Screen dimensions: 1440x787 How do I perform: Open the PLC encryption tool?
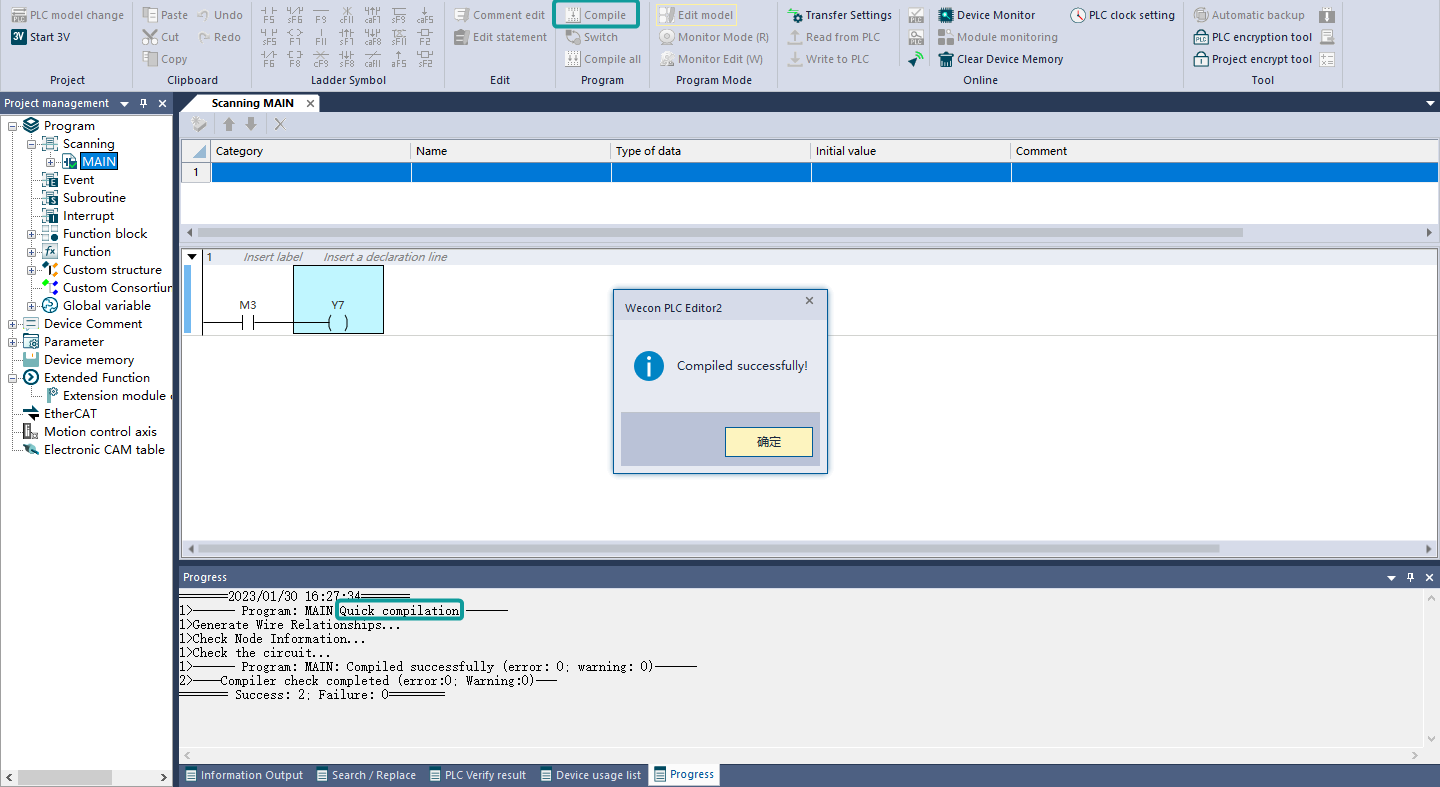1201,37
